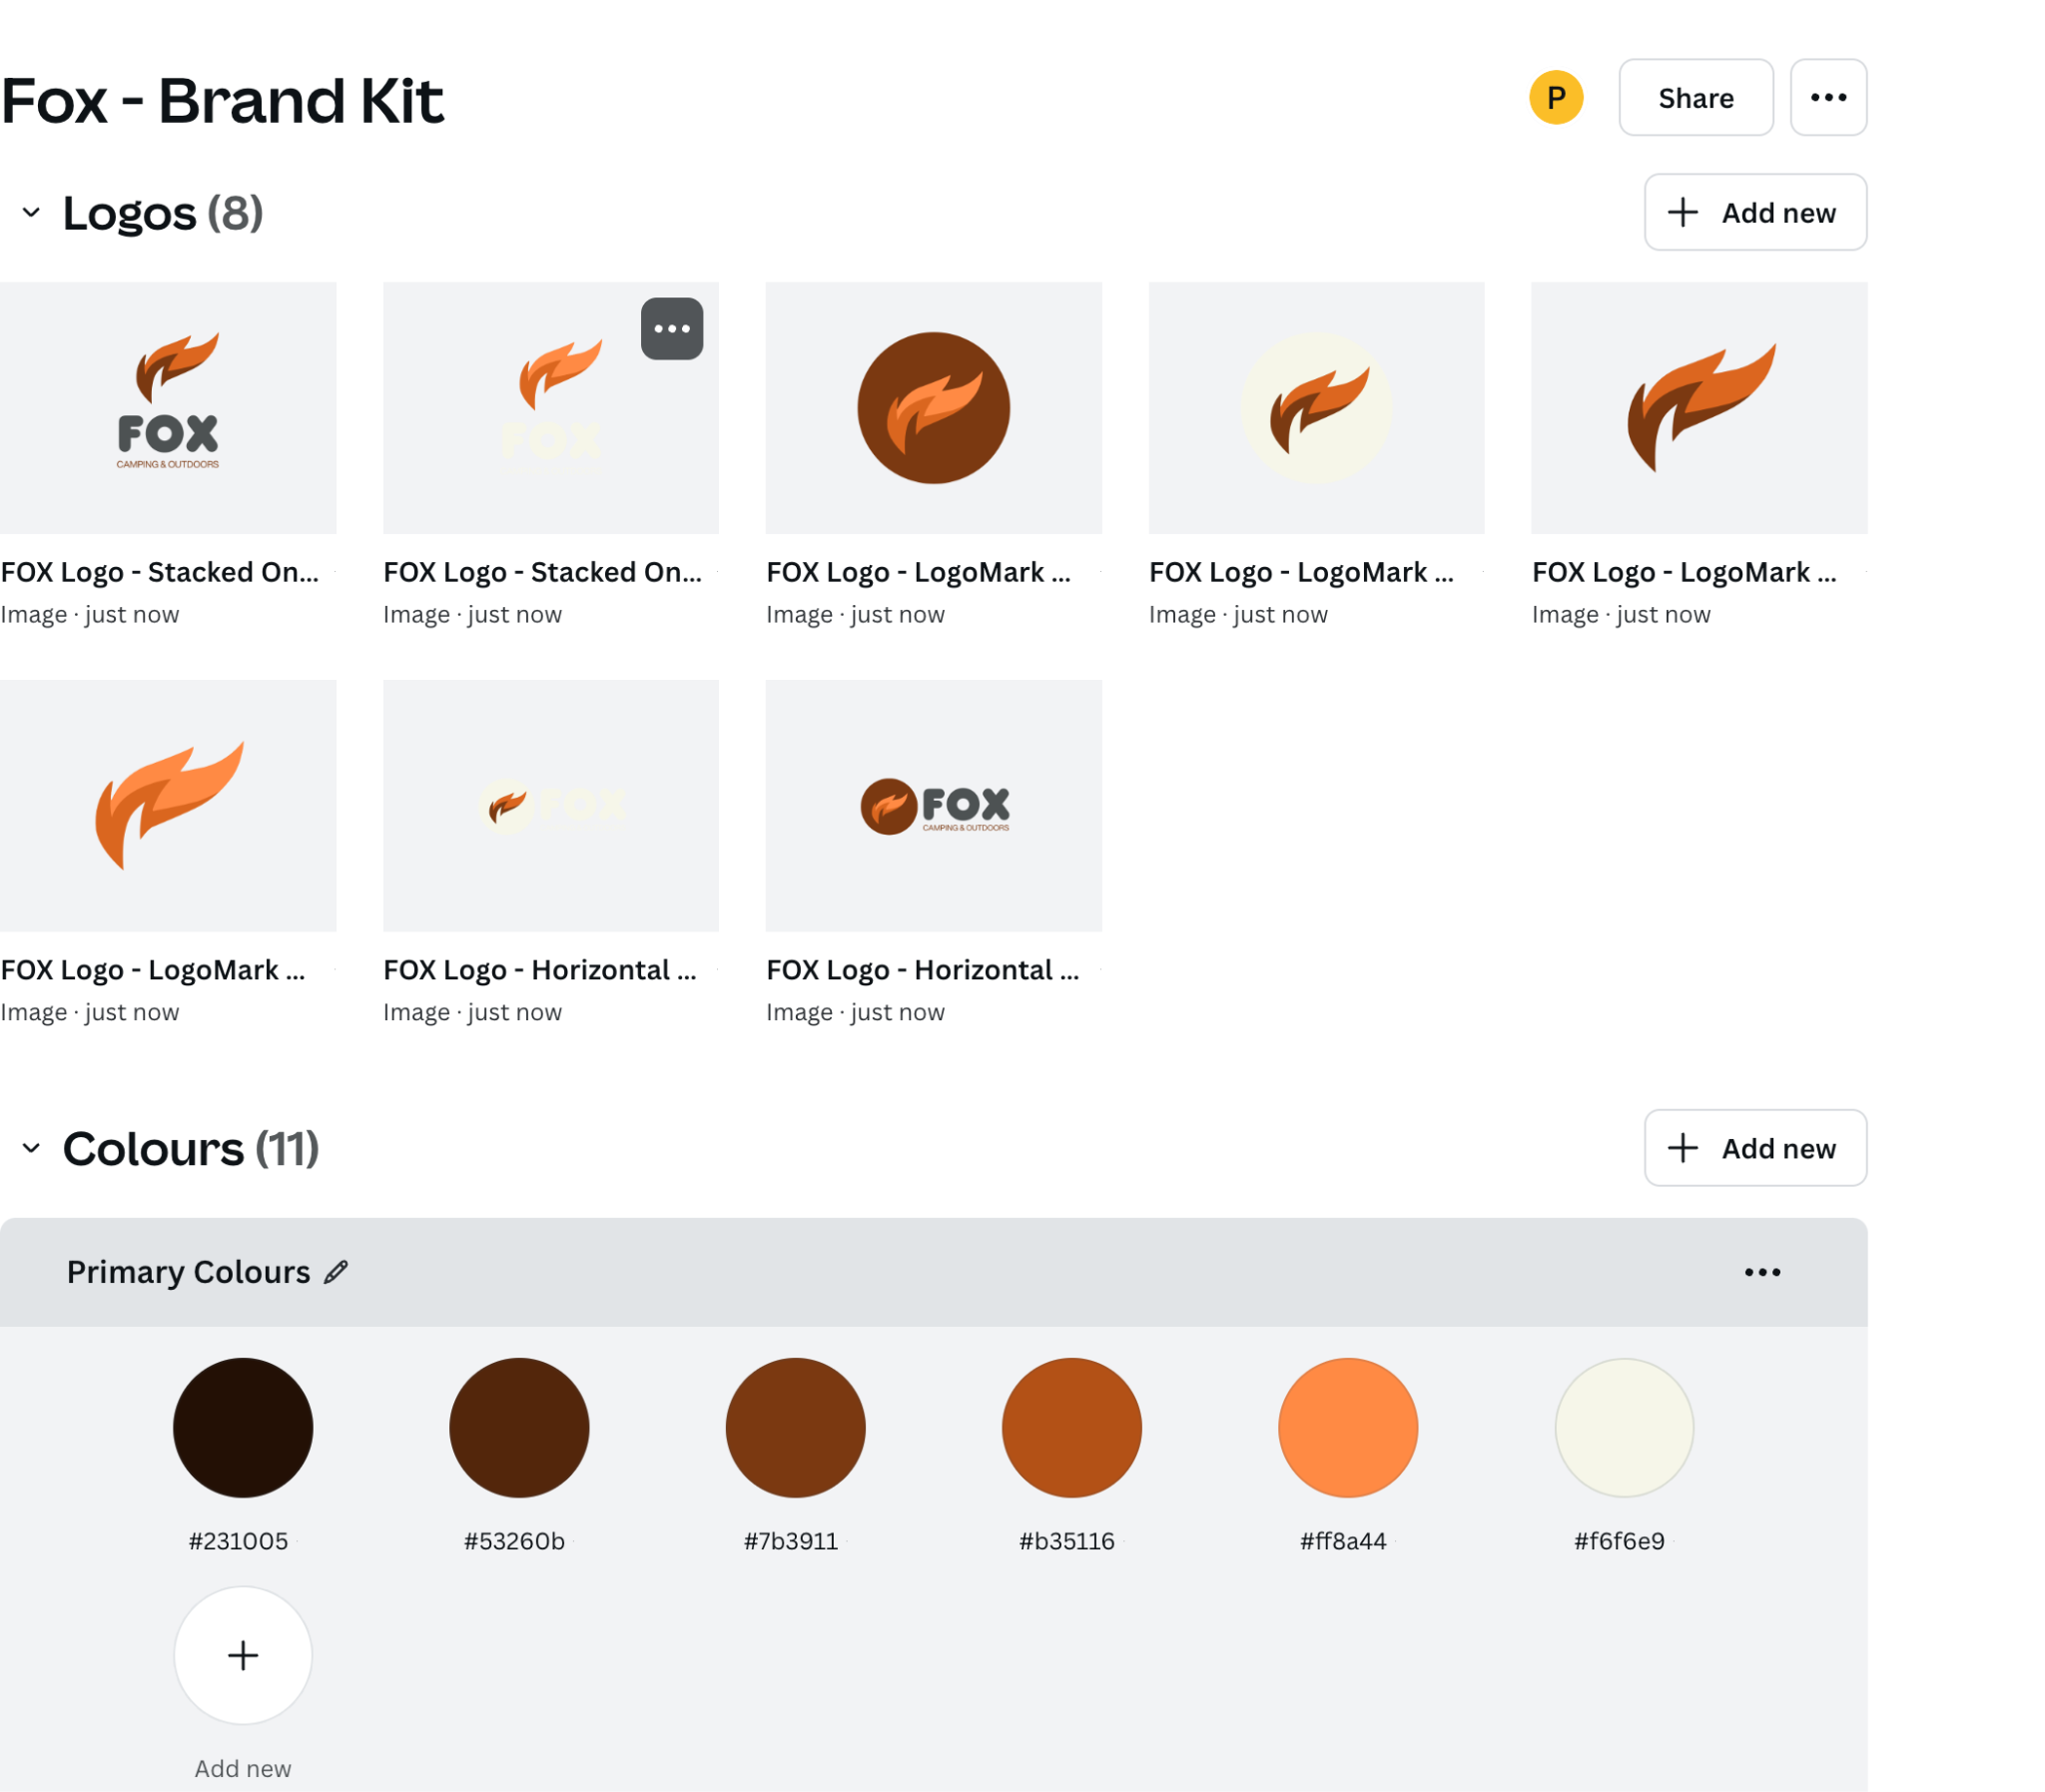Add a new colour with the plus circle
Image resolution: width=2045 pixels, height=1792 pixels.
click(x=243, y=1654)
